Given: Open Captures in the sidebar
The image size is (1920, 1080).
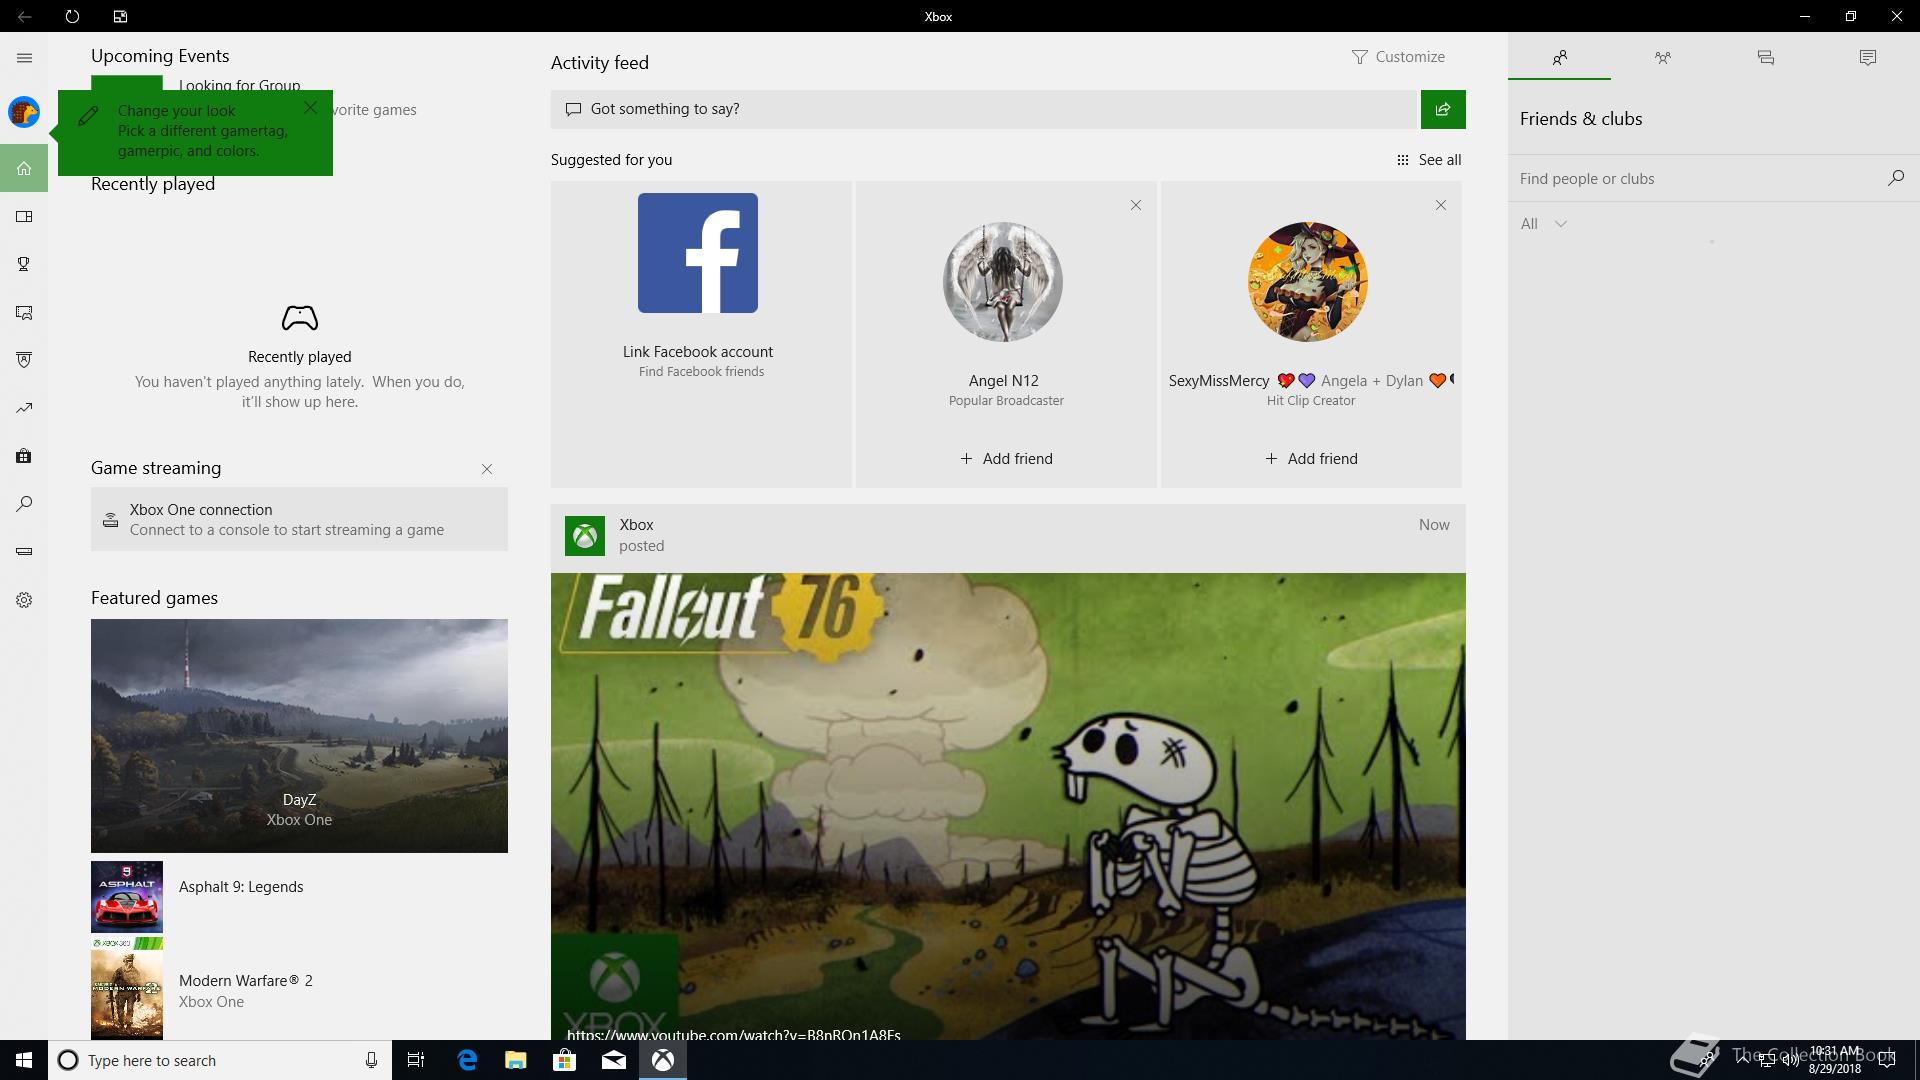Looking at the screenshot, I should coord(24,313).
